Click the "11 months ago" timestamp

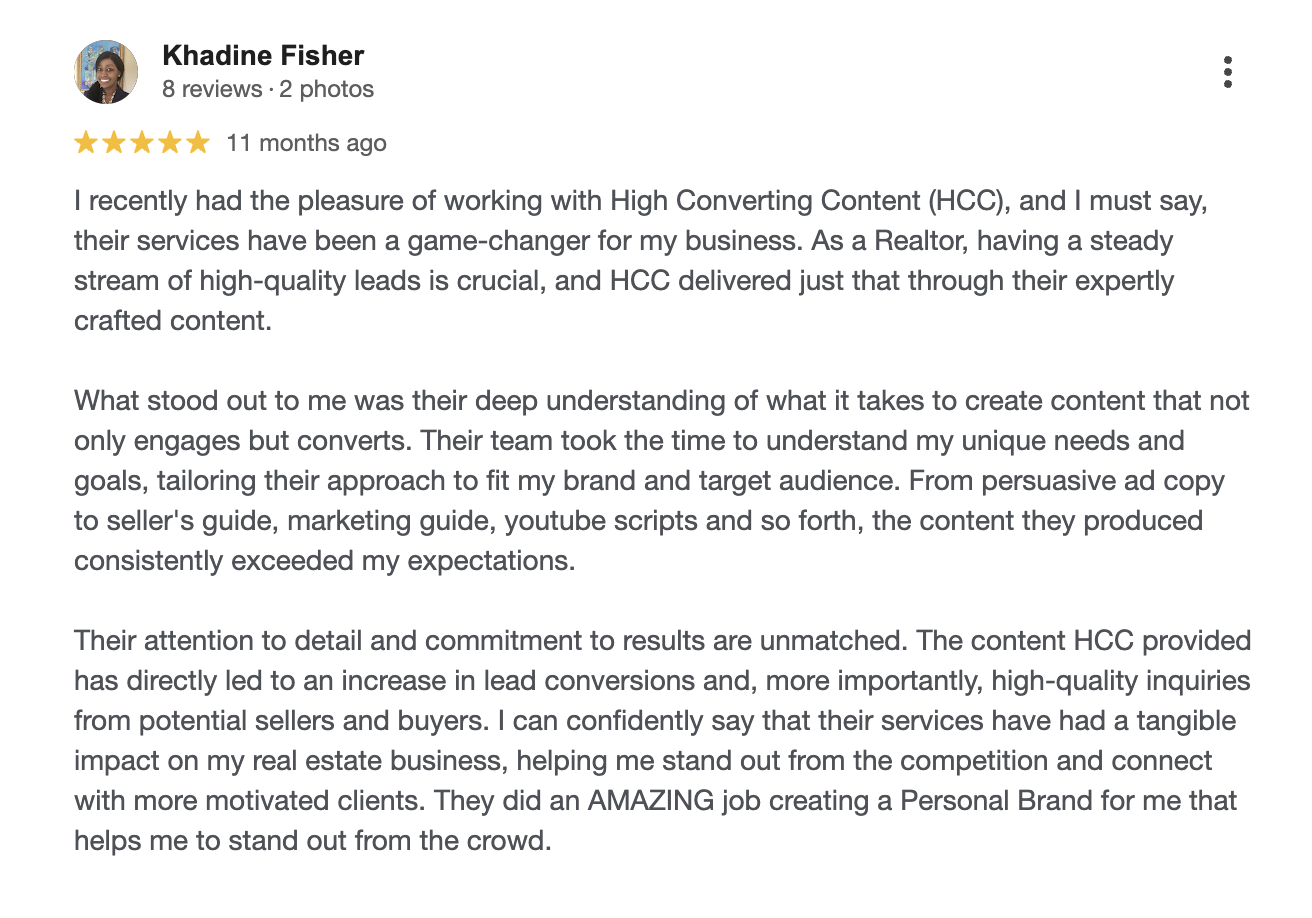(306, 143)
